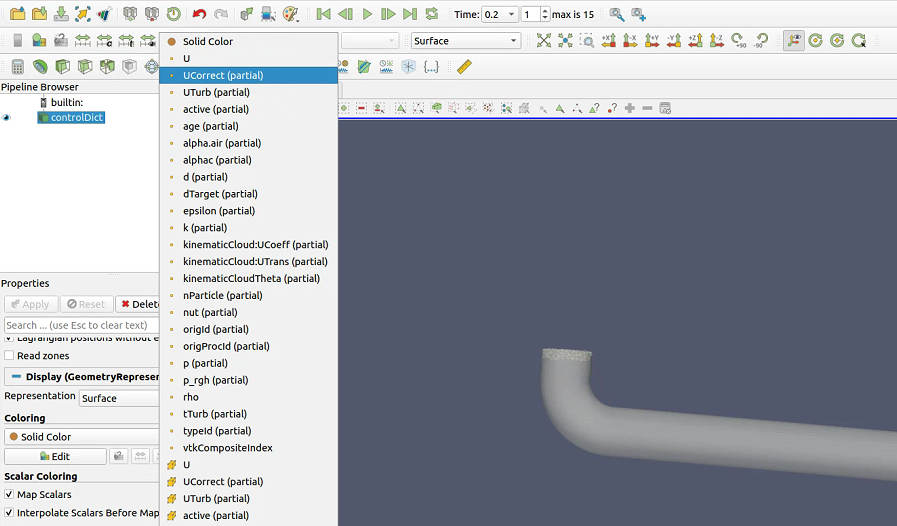Click the Find Data magnifier icon
897x526 pixels.
point(617,14)
